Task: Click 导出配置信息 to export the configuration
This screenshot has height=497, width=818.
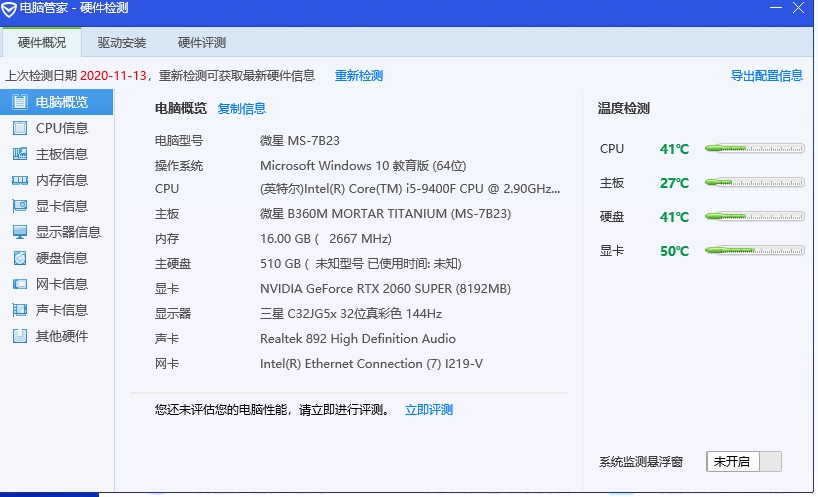Action: pyautogui.click(x=766, y=76)
